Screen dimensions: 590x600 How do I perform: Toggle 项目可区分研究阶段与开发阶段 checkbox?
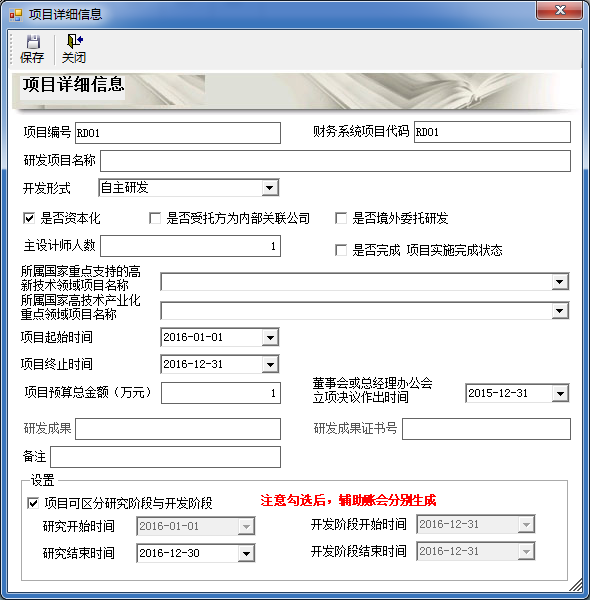(33, 503)
